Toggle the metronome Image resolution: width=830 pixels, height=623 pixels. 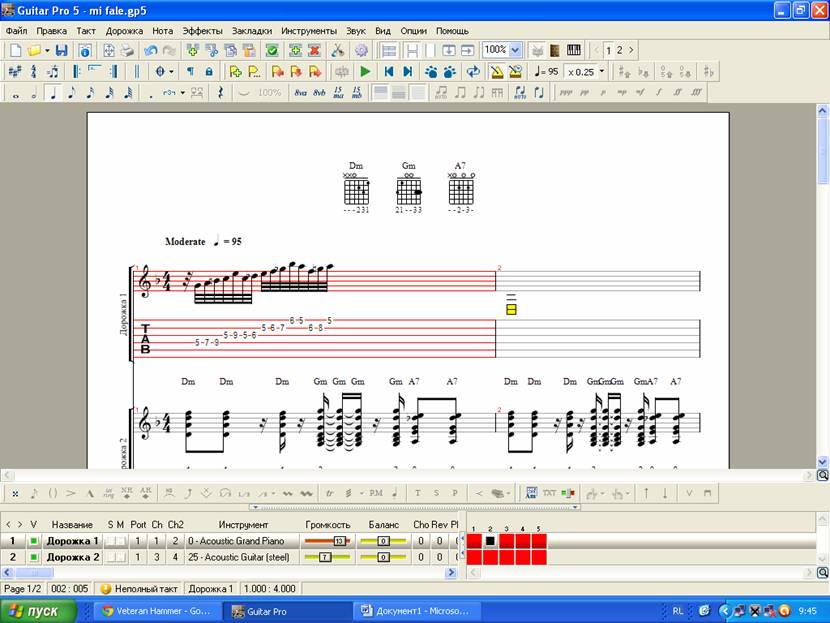497,71
